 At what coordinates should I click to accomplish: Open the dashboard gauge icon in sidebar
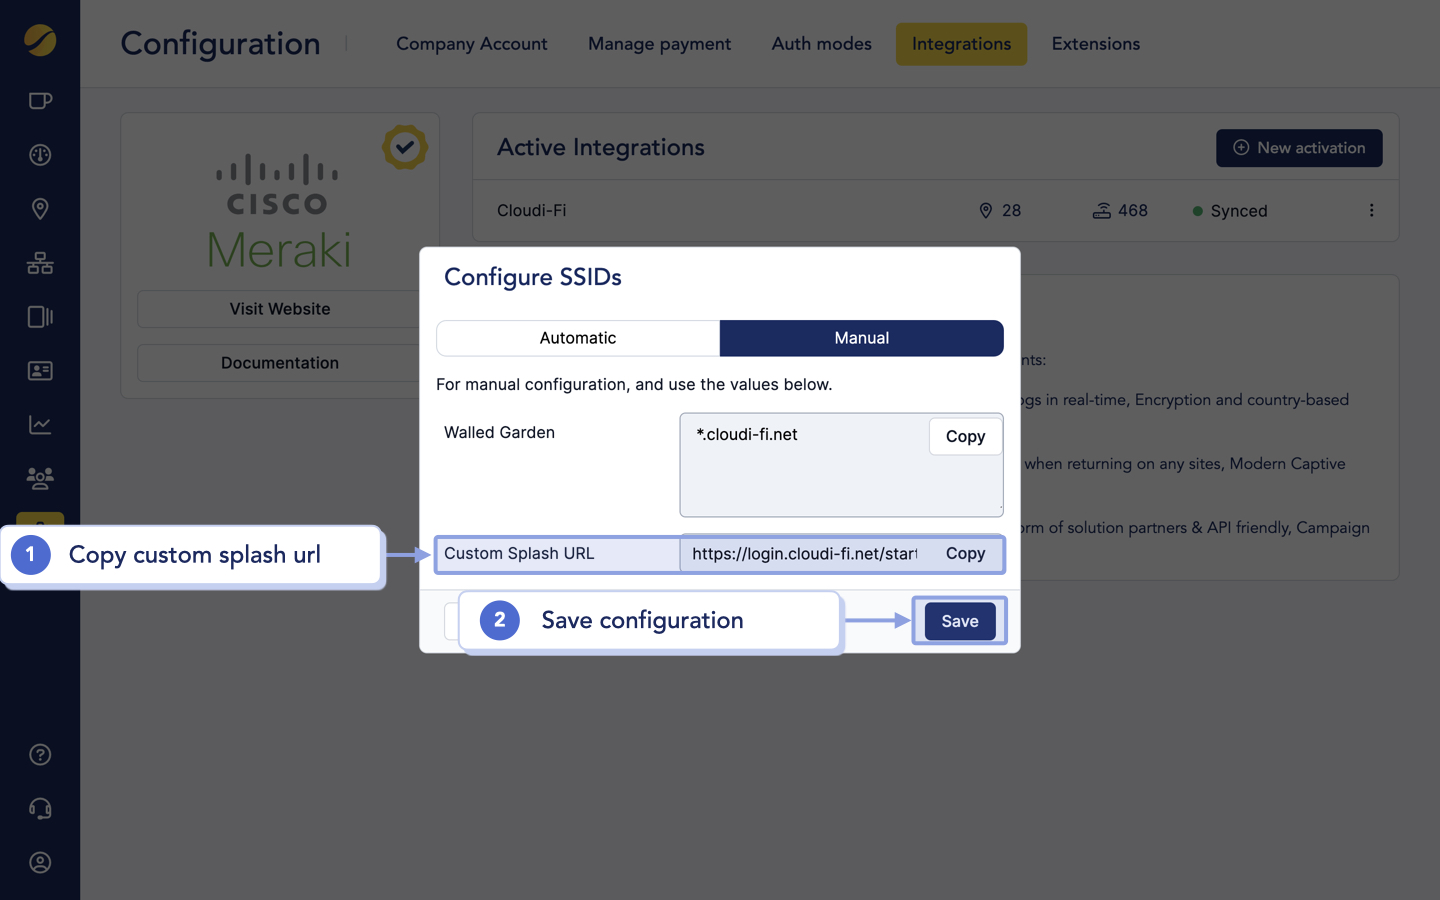pos(39,154)
